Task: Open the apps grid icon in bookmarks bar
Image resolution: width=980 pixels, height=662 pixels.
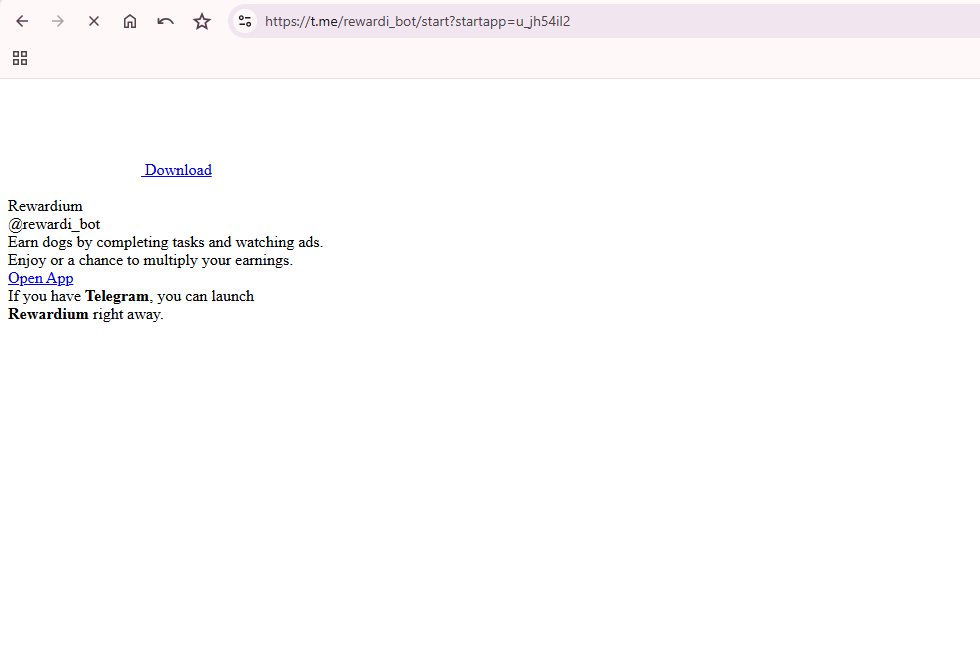Action: click(x=20, y=58)
